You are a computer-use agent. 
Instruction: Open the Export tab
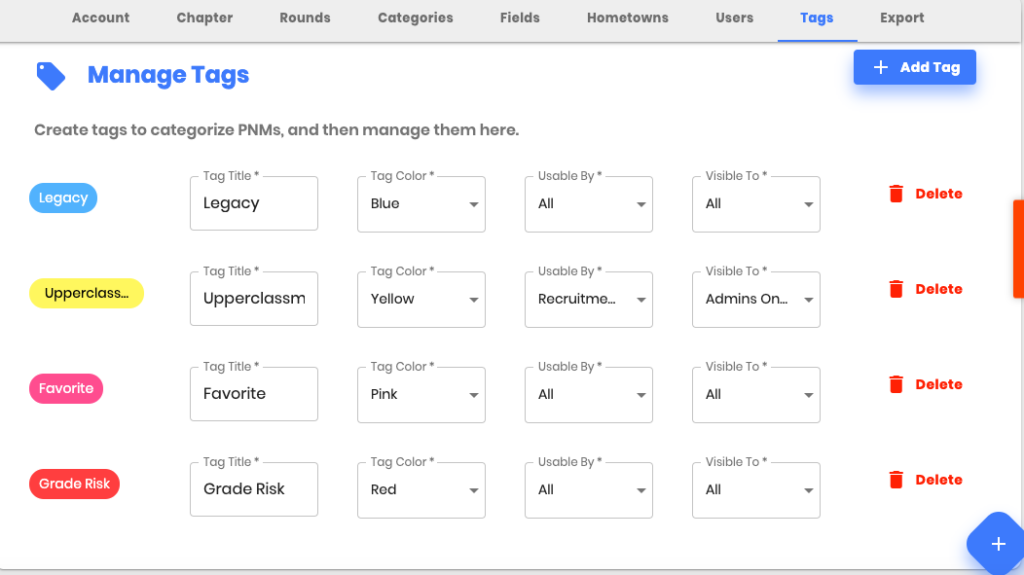[902, 18]
